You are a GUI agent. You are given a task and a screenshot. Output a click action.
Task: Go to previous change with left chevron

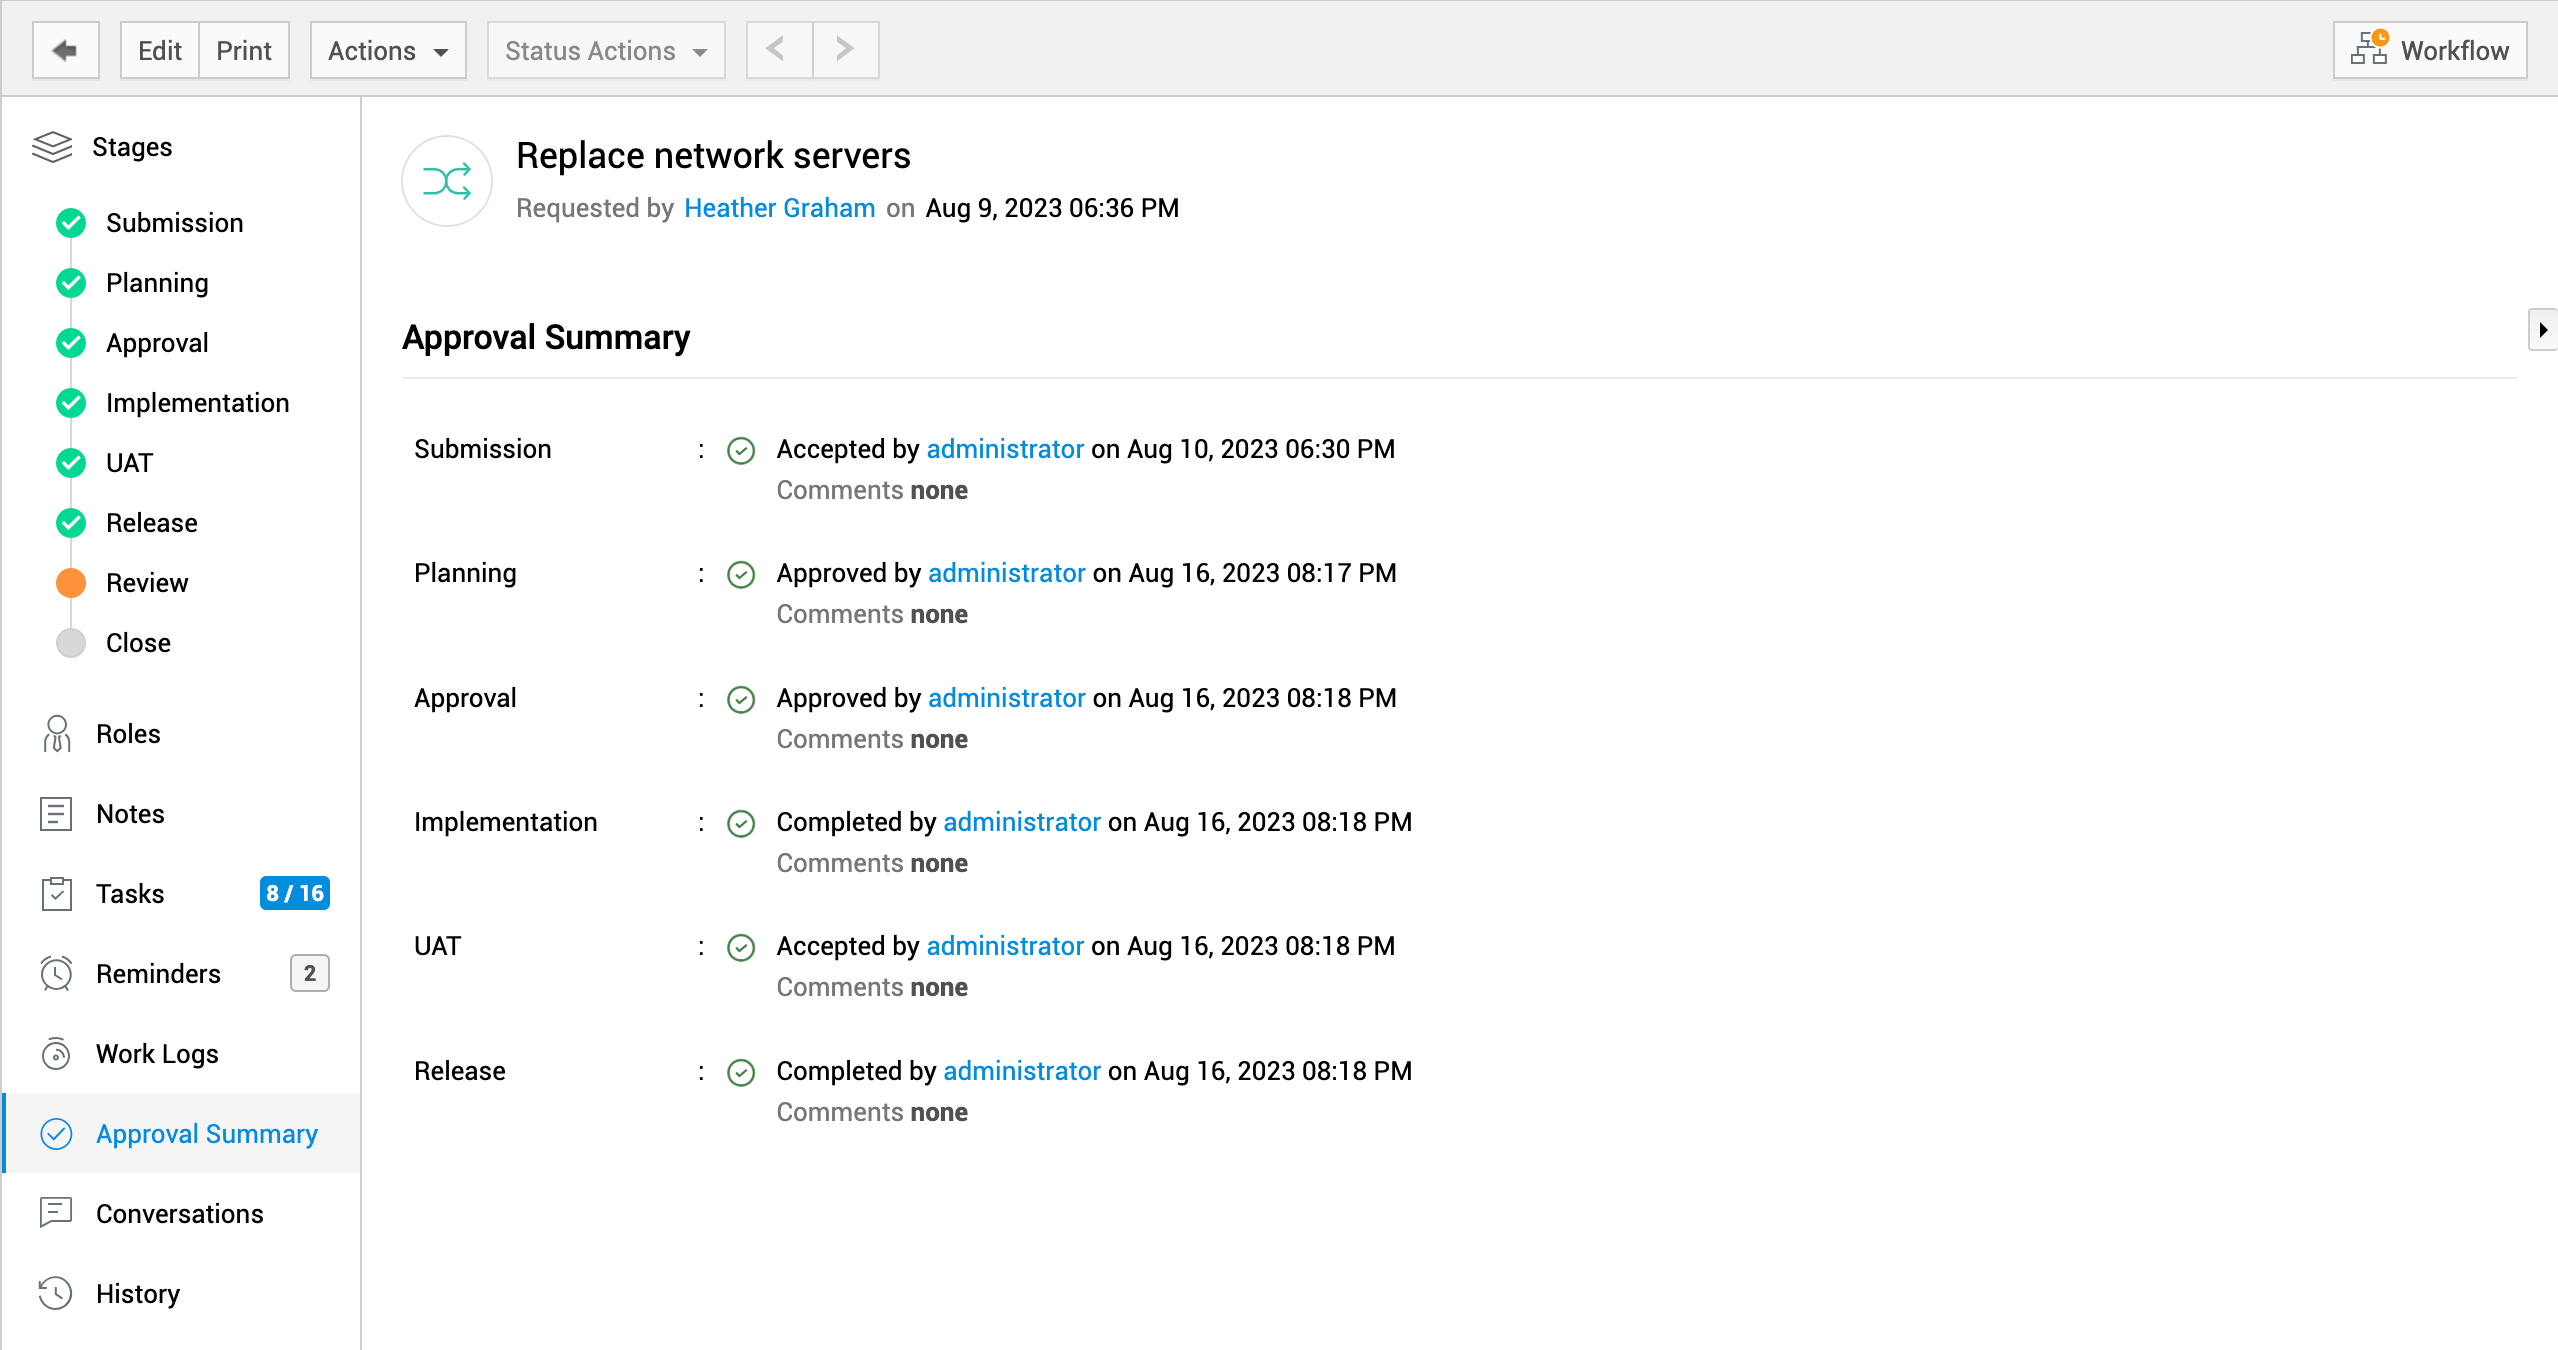click(779, 50)
